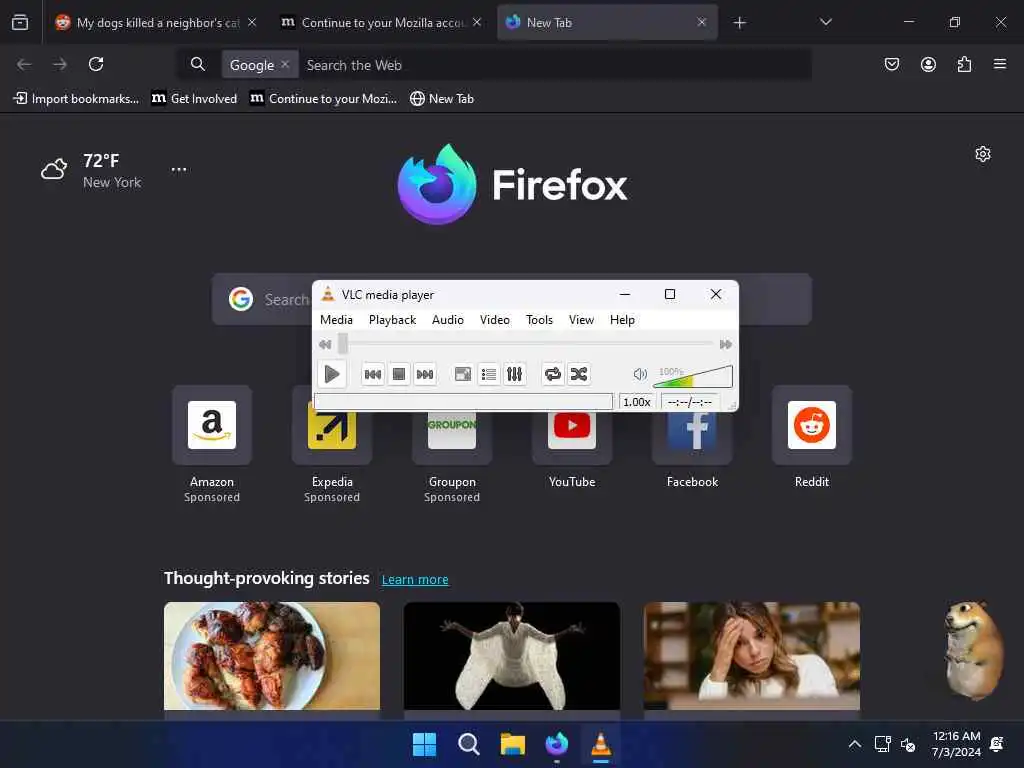Close the New Tab tab
1024x768 pixels.
(x=701, y=22)
